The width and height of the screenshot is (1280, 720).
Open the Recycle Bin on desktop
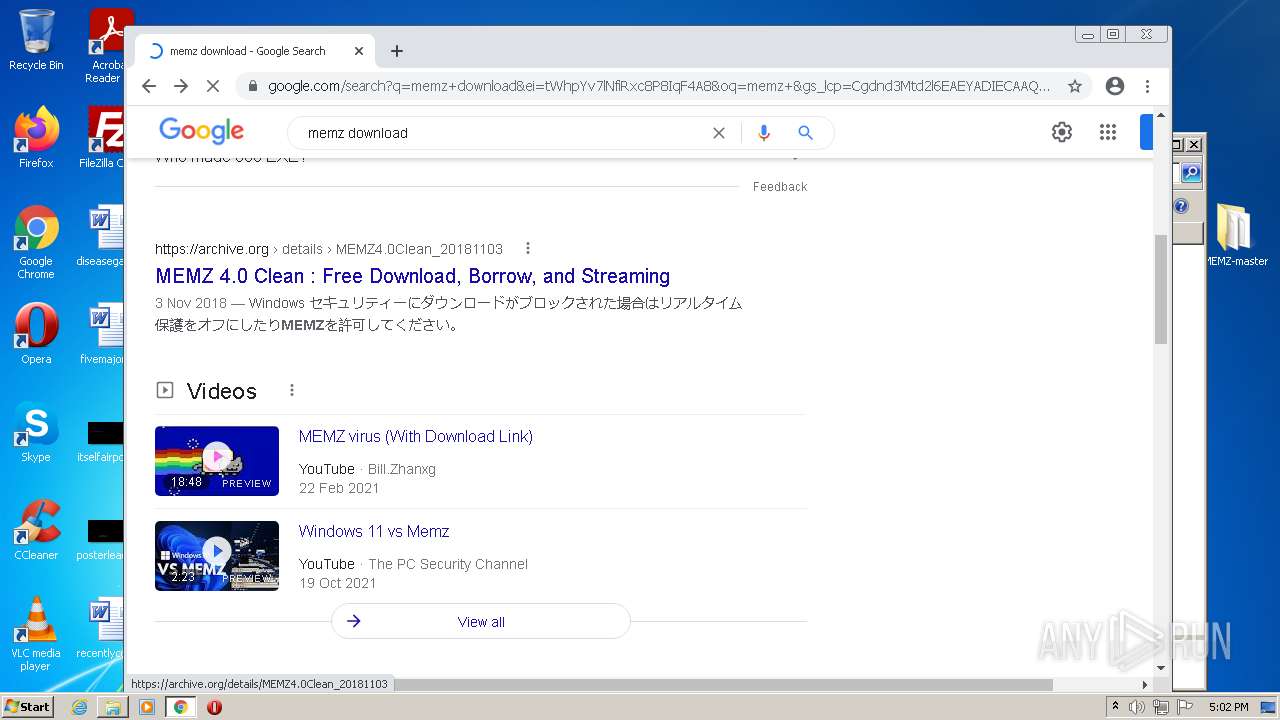coord(36,40)
